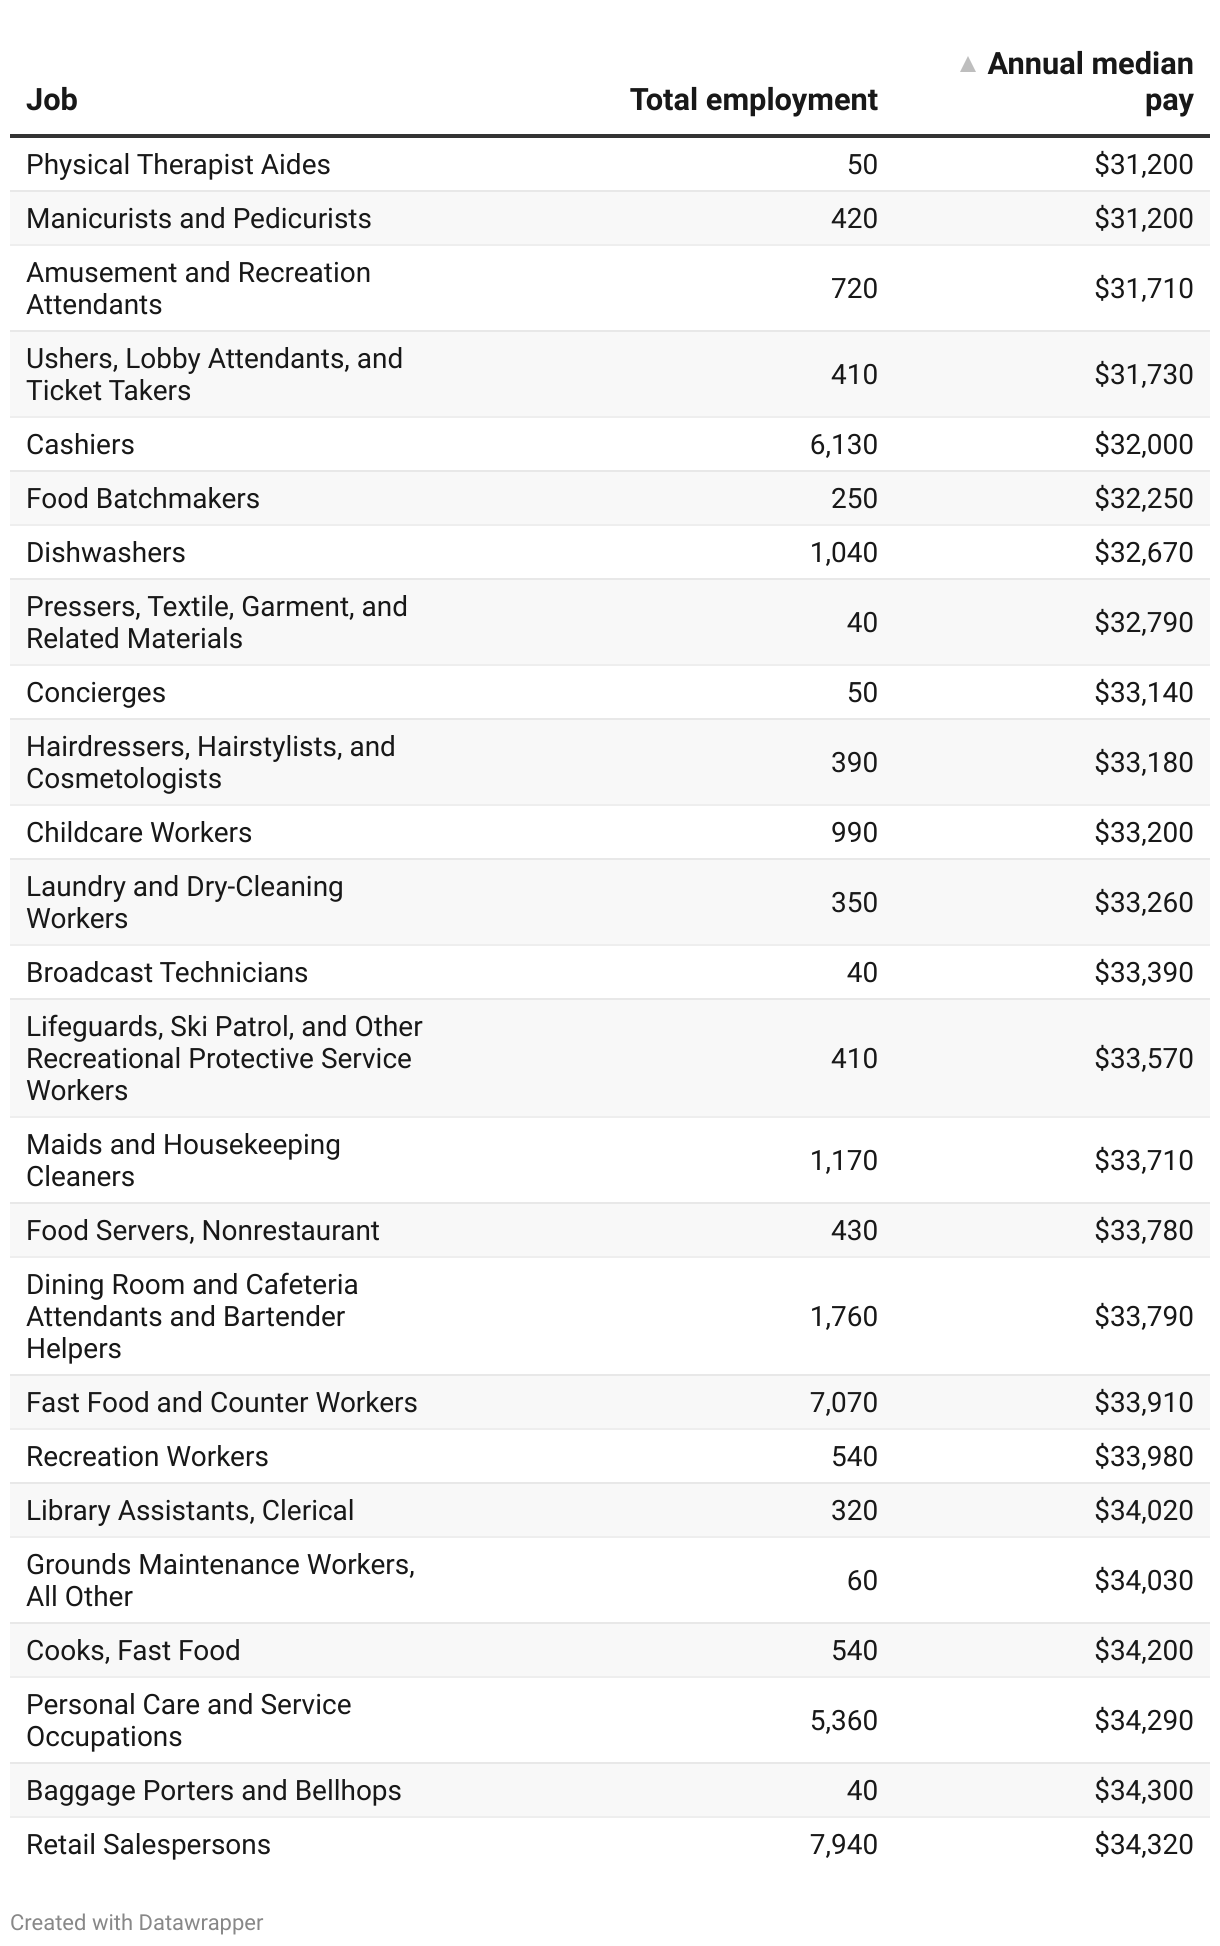Sort table by Job column header
Image resolution: width=1220 pixels, height=1946 pixels.
coord(52,100)
